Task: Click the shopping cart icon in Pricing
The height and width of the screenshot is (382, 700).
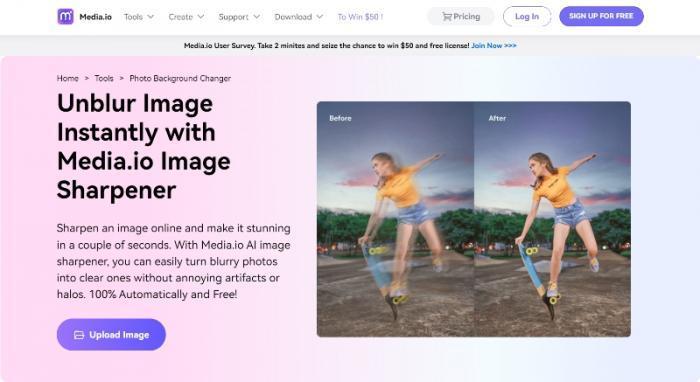Action: point(447,17)
